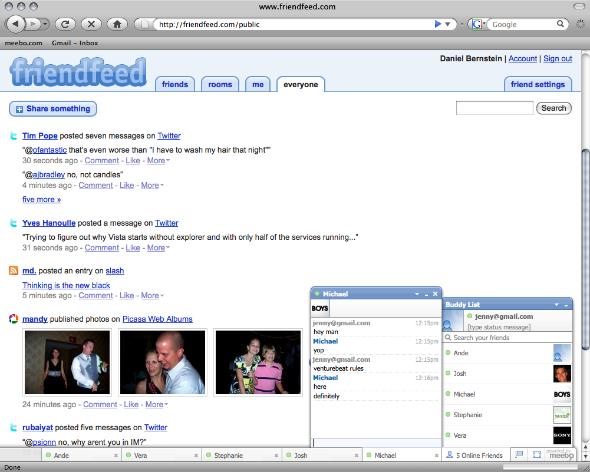Click the 5 Online Friends button
590x472 pixels.
coord(475,455)
